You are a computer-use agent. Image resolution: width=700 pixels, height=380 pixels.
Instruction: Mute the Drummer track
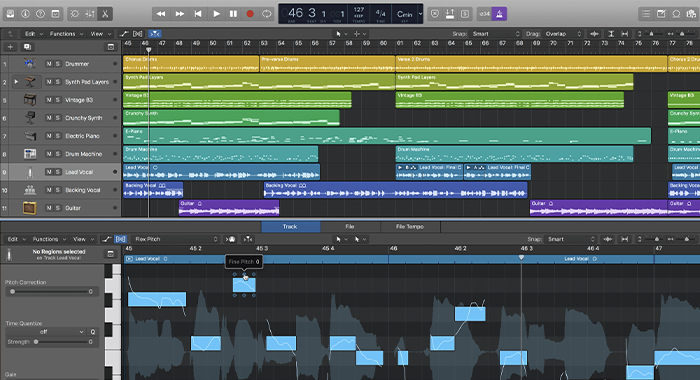49,64
